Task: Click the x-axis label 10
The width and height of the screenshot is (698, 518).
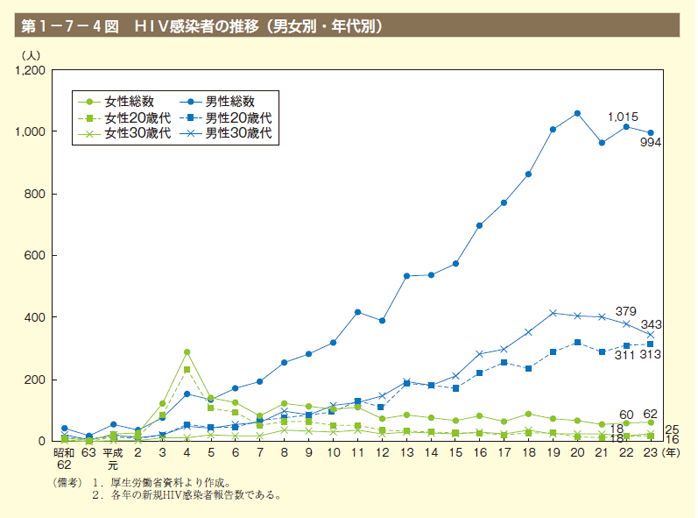Action: pyautogui.click(x=333, y=453)
